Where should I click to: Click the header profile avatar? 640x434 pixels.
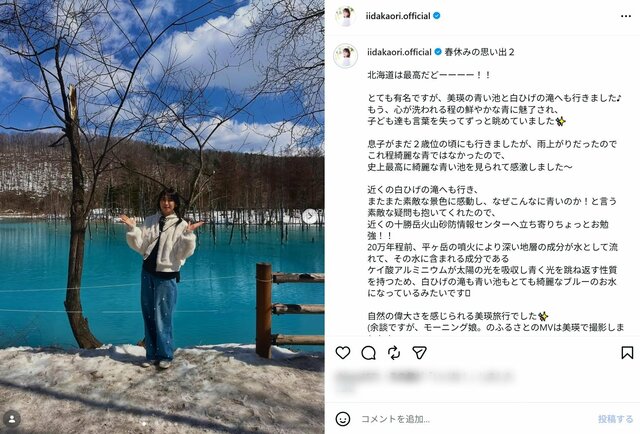pyautogui.click(x=345, y=16)
